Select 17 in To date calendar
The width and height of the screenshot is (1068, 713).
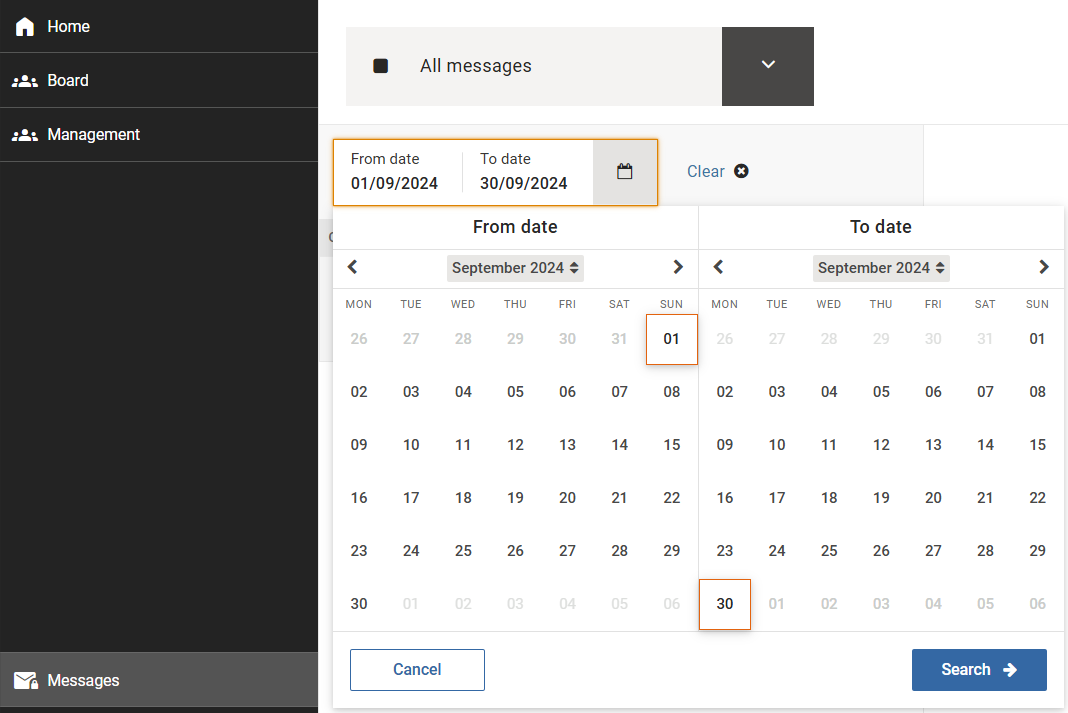(776, 498)
